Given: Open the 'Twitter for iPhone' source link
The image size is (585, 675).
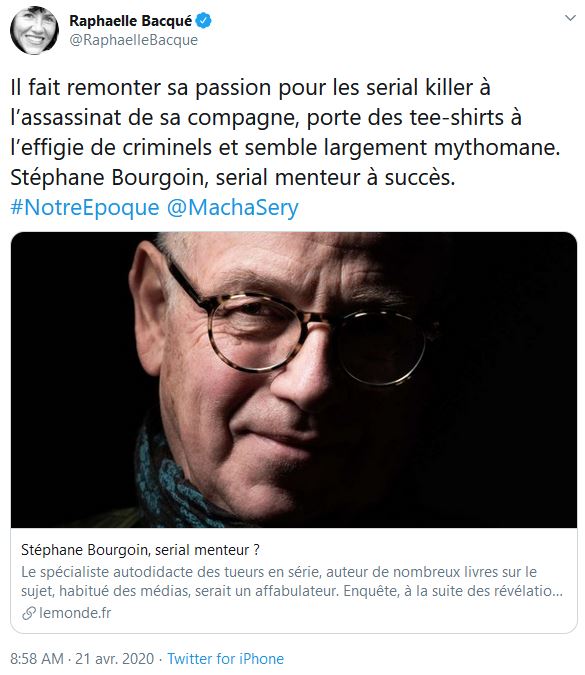Looking at the screenshot, I should [226, 659].
